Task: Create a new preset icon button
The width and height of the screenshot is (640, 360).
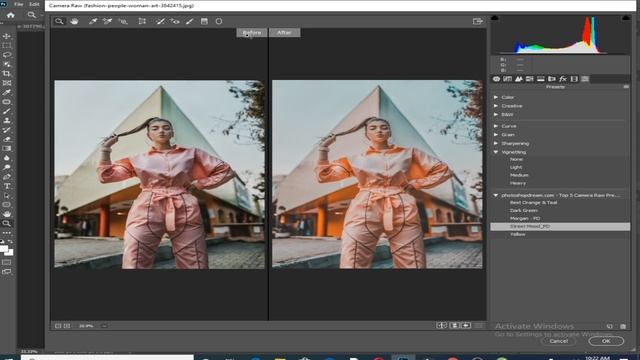Action: point(609,326)
